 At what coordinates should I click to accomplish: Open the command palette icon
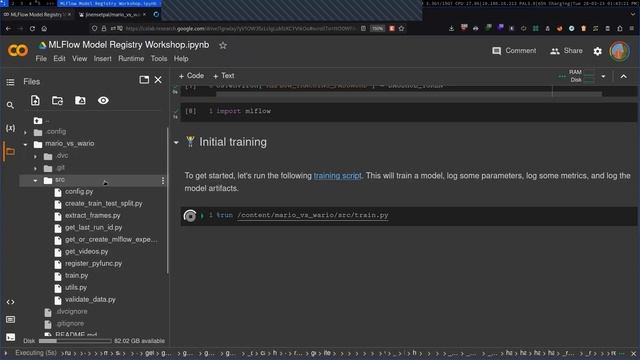click(x=10, y=320)
